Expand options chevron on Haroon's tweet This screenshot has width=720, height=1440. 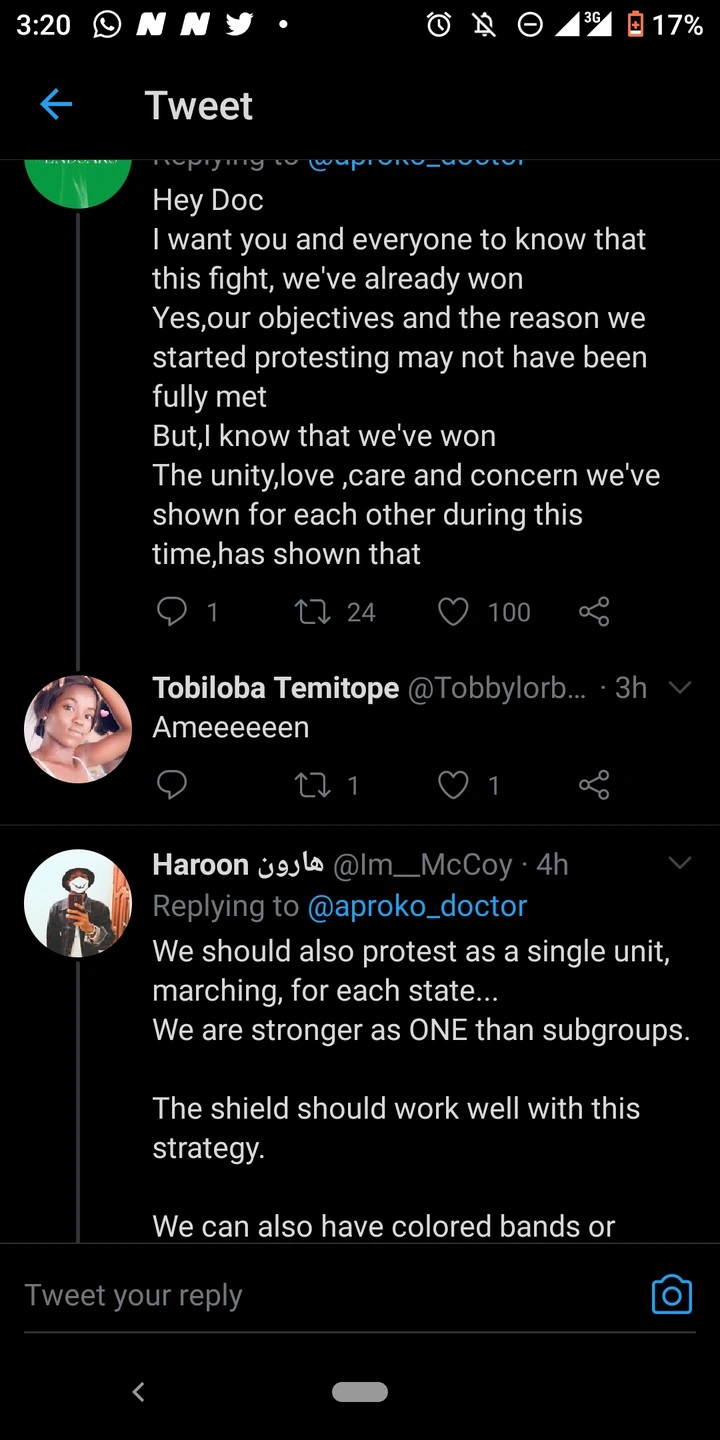click(680, 863)
